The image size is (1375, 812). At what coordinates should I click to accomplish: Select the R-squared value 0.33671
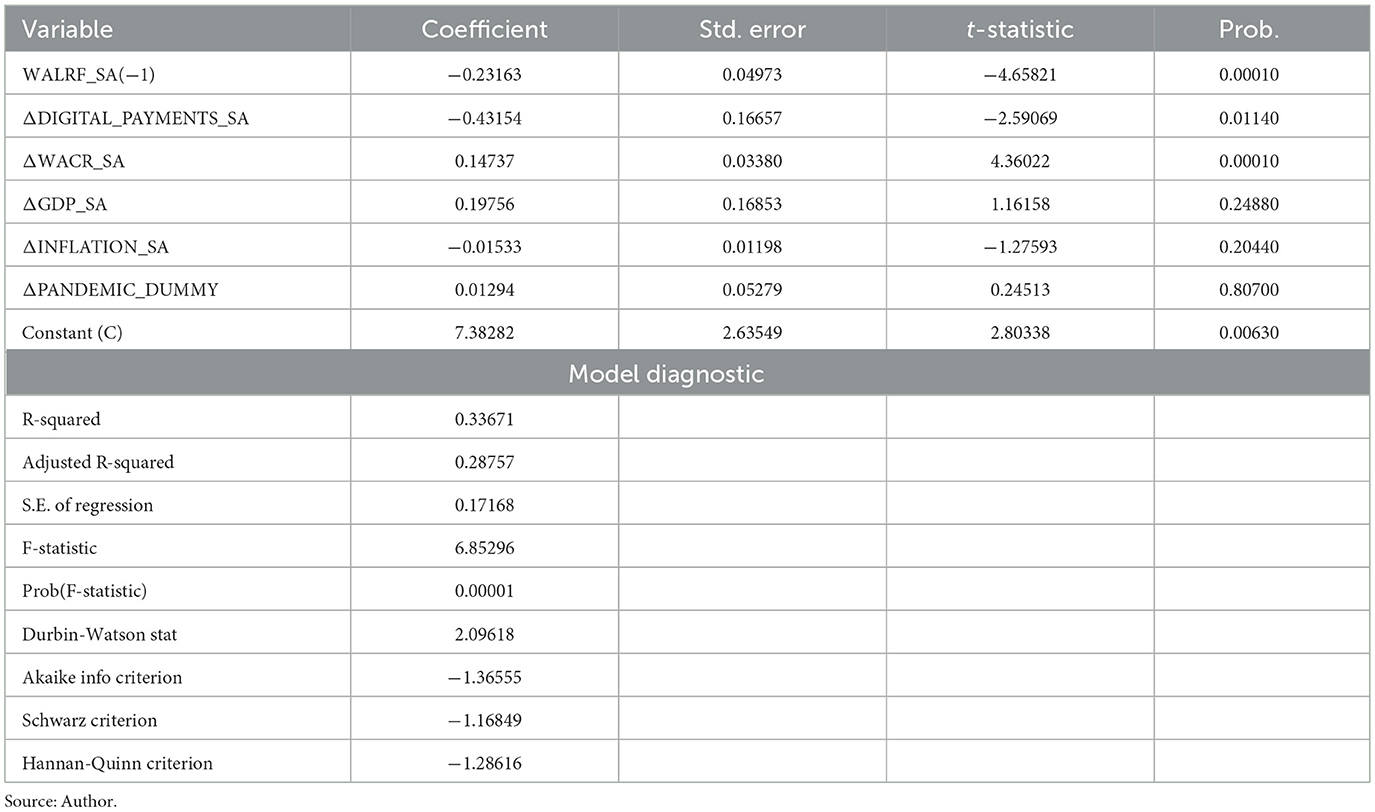point(484,419)
